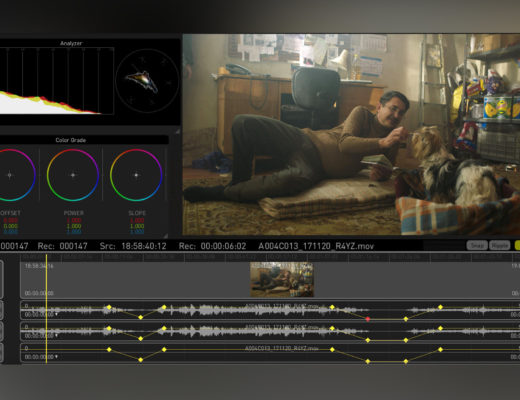
Task: Click the Power color wheel center point
Action: [73, 175]
